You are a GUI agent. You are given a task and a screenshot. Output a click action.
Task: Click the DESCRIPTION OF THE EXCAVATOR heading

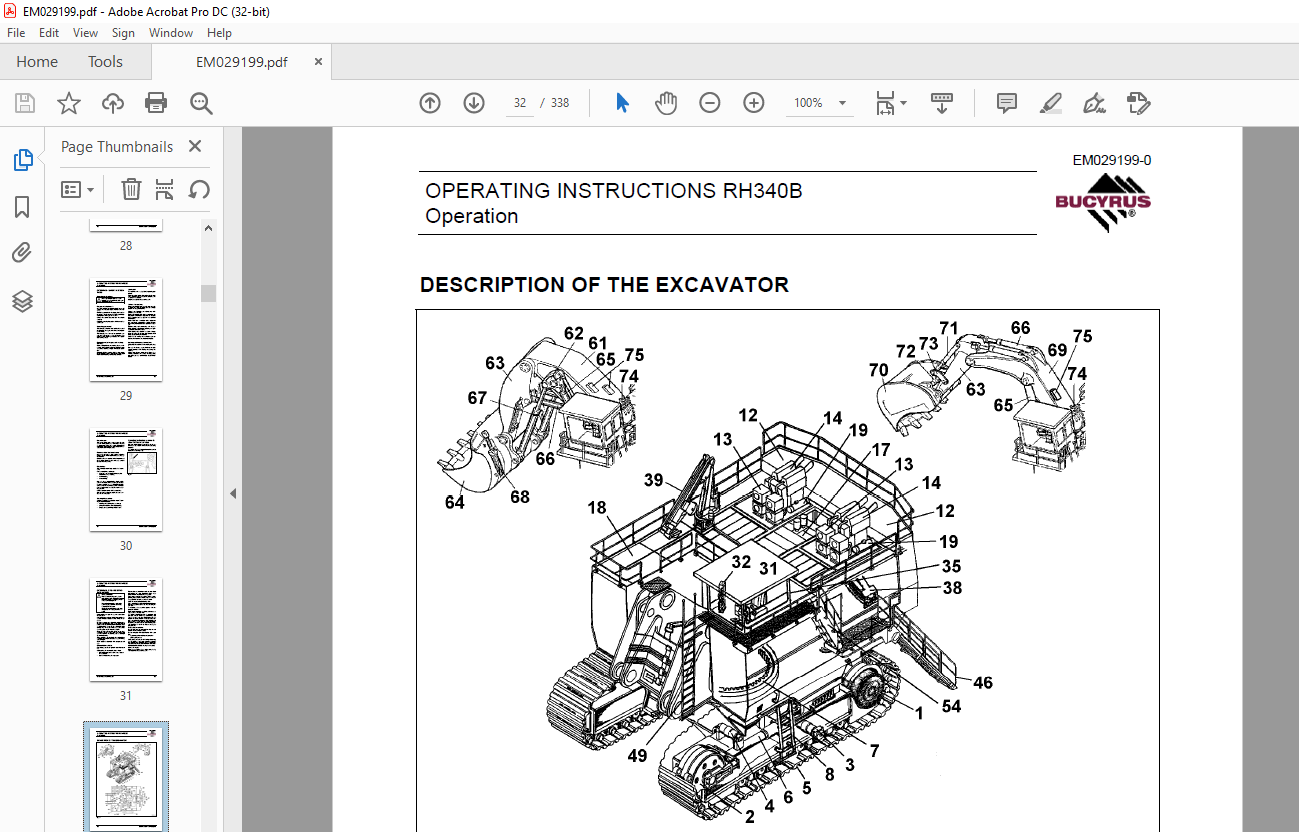(x=604, y=285)
